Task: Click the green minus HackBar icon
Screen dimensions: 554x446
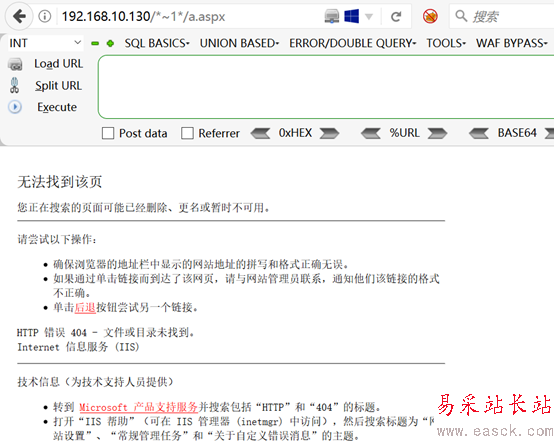Action: [95, 43]
